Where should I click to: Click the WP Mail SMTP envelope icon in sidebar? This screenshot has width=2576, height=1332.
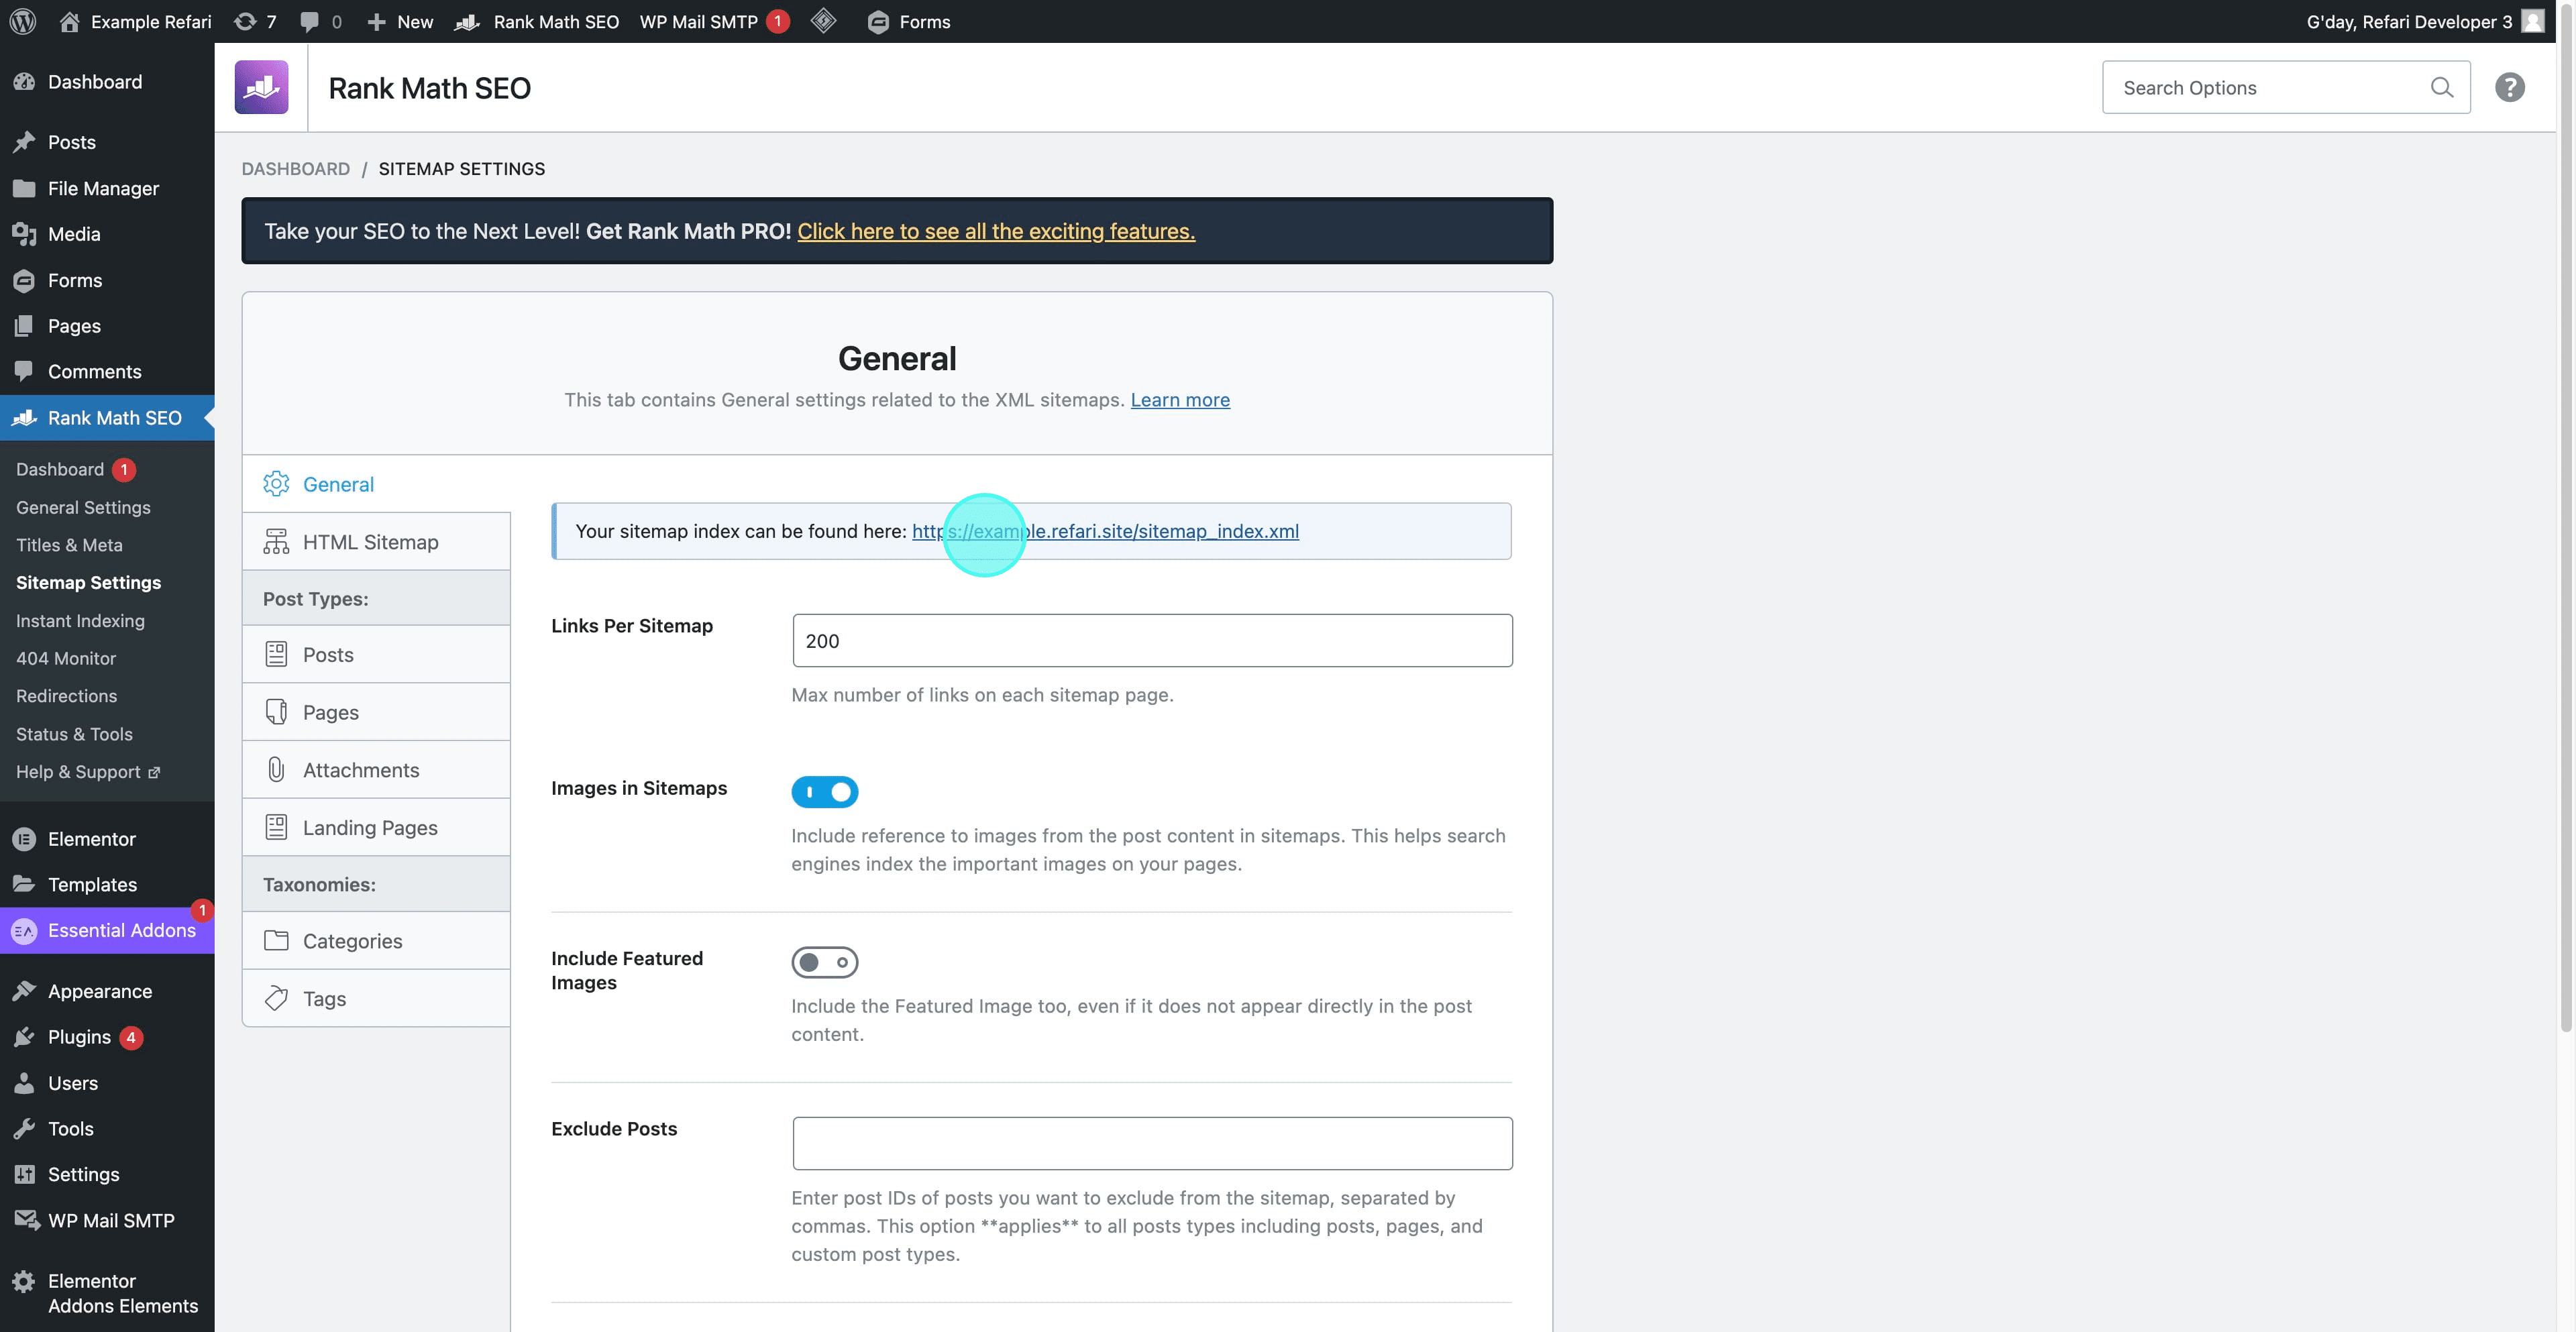[26, 1220]
